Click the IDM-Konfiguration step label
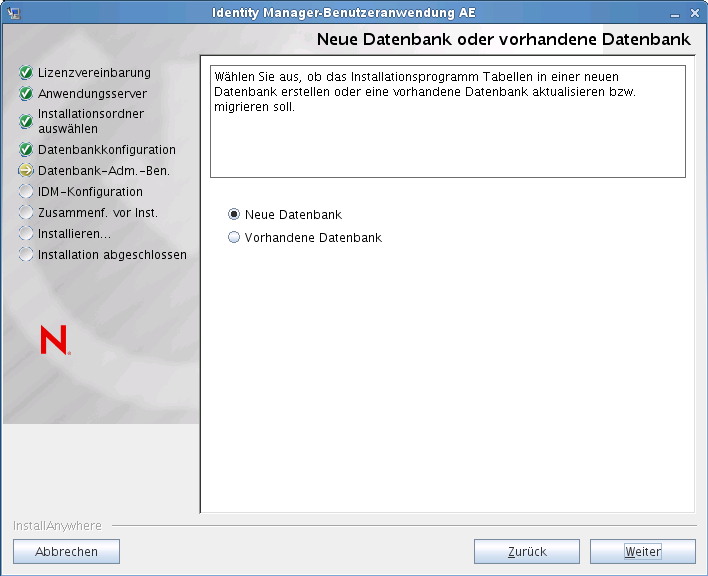 pos(90,192)
